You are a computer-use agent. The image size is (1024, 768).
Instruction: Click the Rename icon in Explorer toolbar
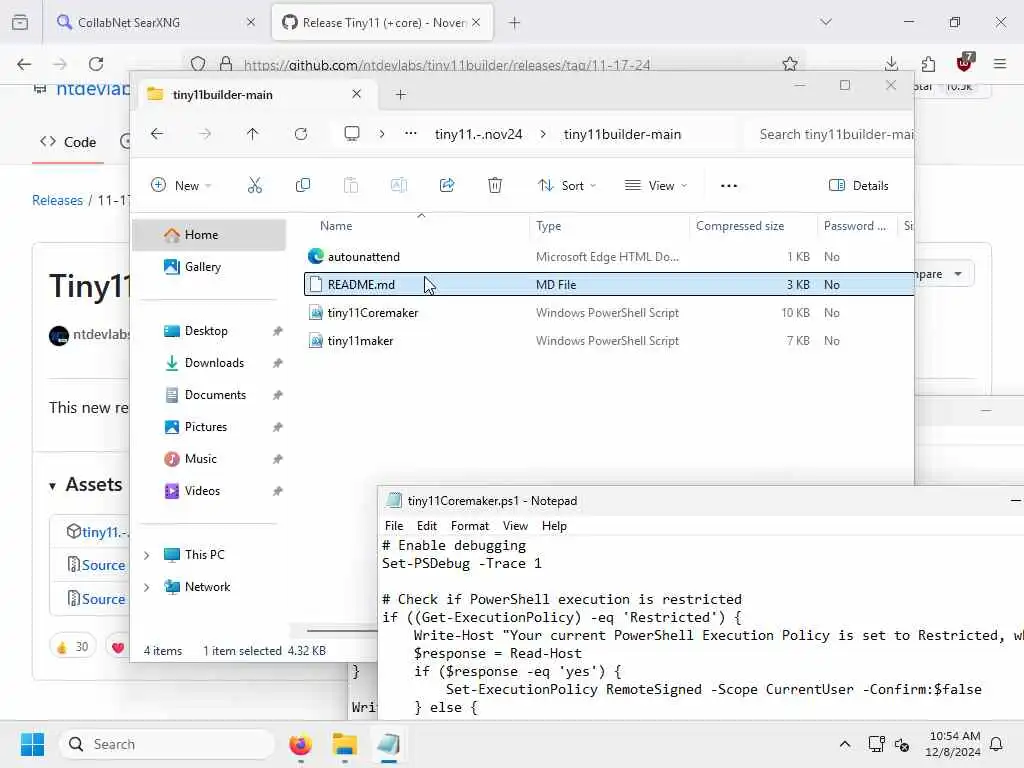click(x=398, y=185)
